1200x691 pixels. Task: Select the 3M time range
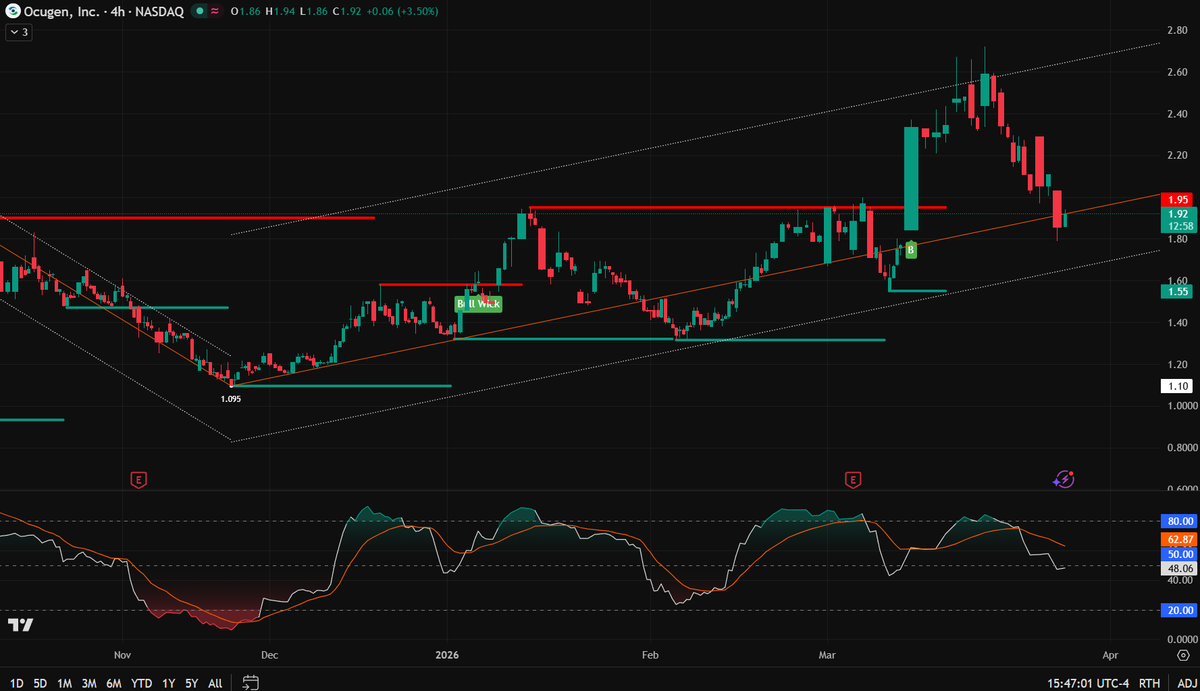pyautogui.click(x=89, y=683)
